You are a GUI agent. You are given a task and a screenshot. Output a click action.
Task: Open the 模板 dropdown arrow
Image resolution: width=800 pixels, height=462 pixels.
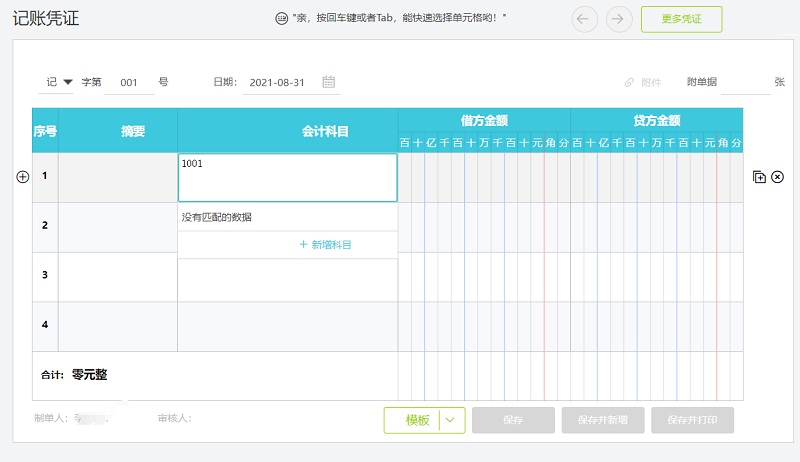[452, 420]
